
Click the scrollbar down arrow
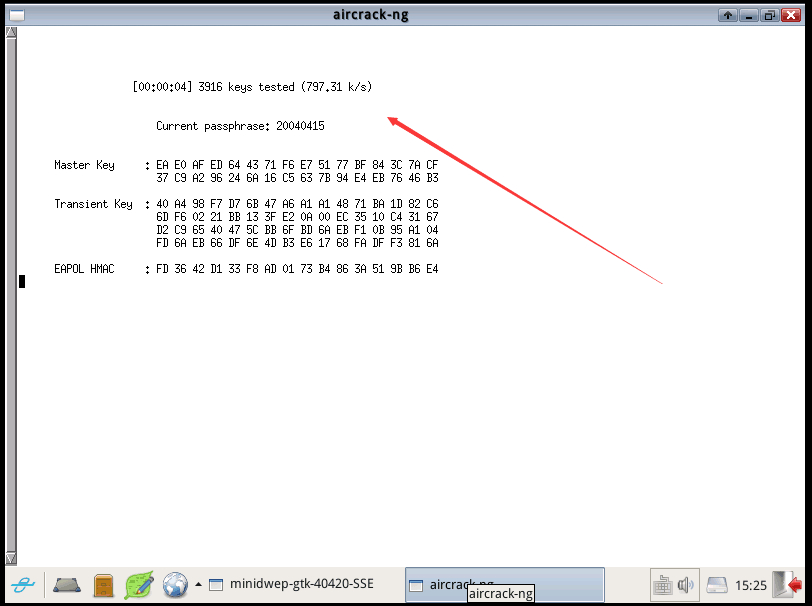(x=11, y=558)
